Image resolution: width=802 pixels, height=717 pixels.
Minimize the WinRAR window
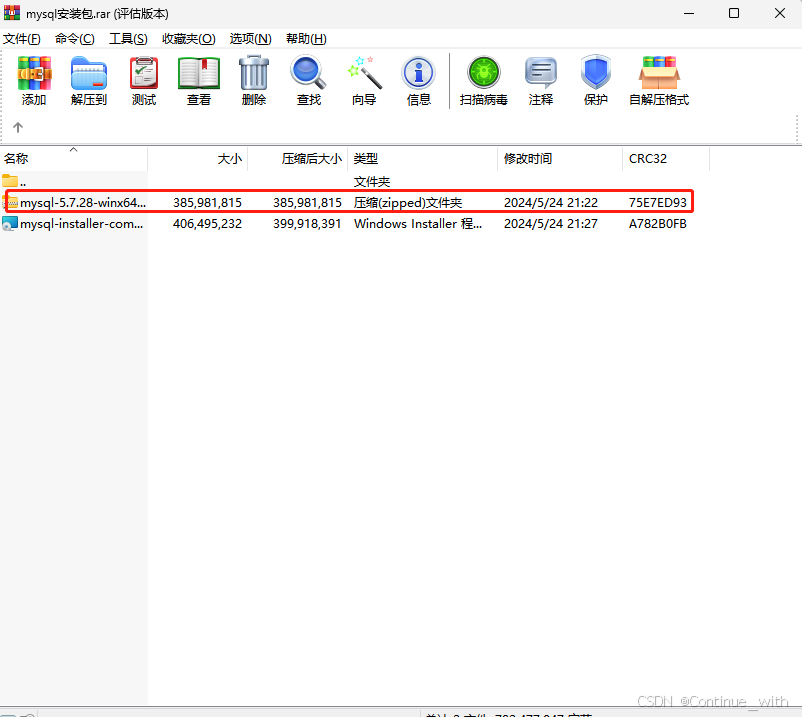689,13
